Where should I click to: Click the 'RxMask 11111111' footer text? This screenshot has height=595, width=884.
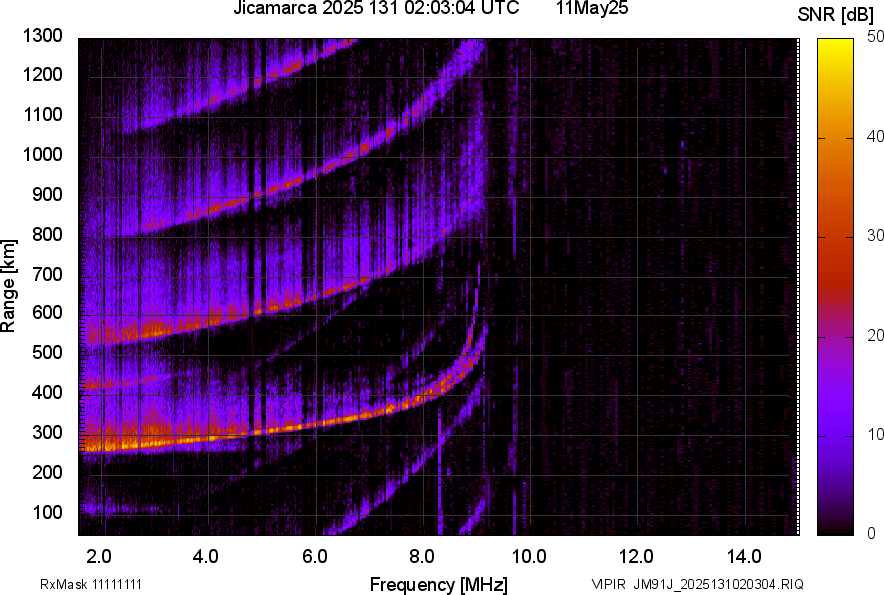[x=91, y=584]
